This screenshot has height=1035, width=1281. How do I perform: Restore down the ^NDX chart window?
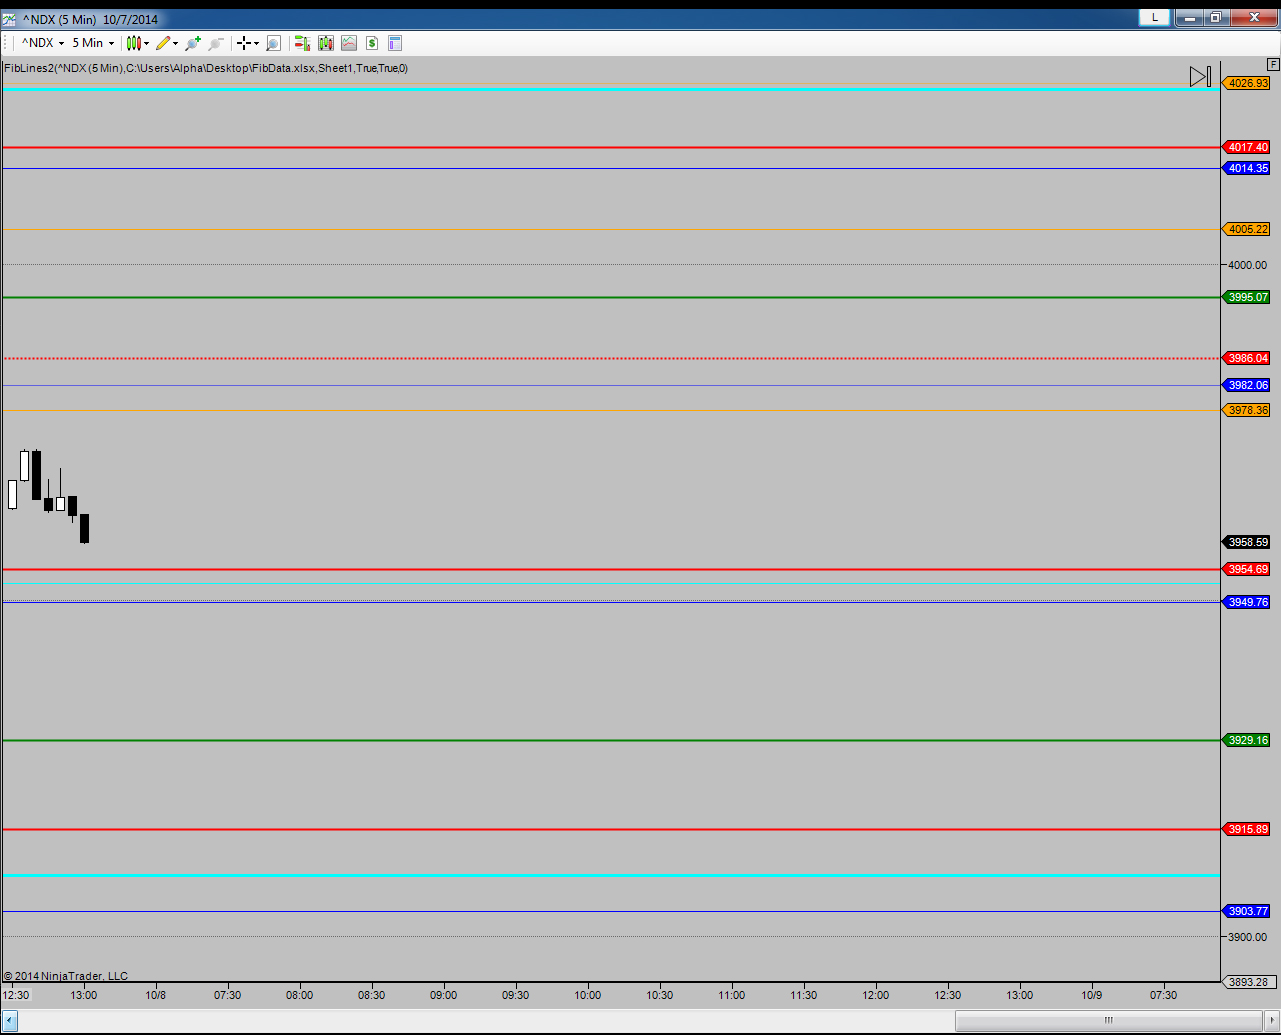pyautogui.click(x=1216, y=17)
